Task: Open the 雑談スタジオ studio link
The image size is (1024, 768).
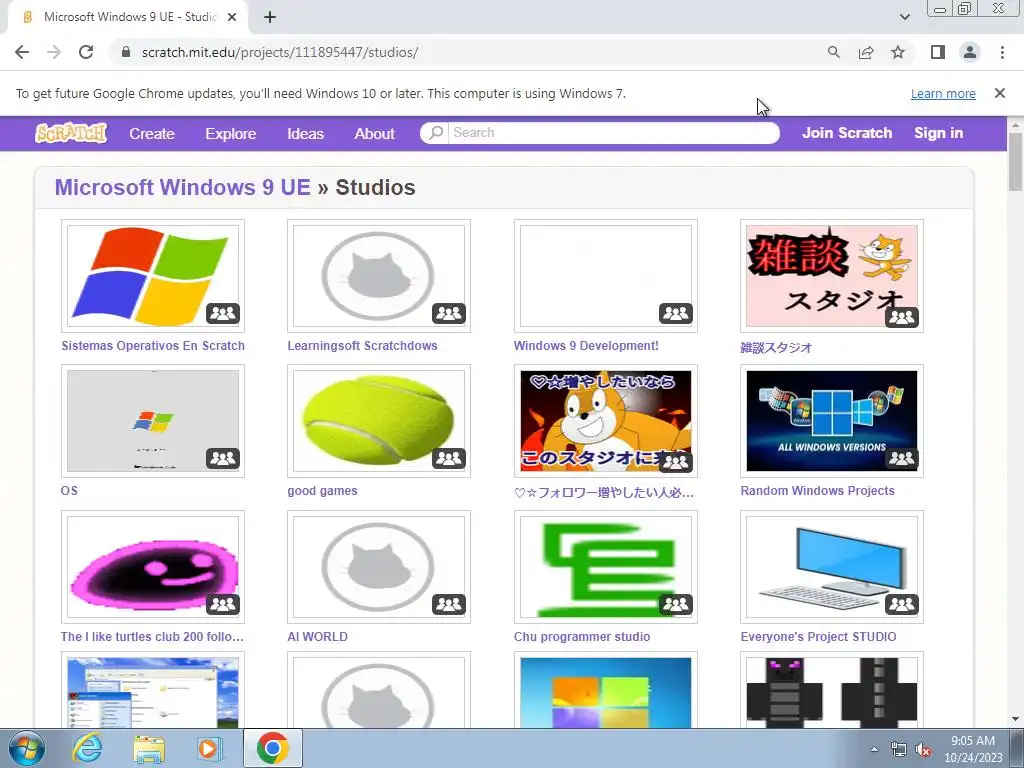Action: tap(776, 348)
